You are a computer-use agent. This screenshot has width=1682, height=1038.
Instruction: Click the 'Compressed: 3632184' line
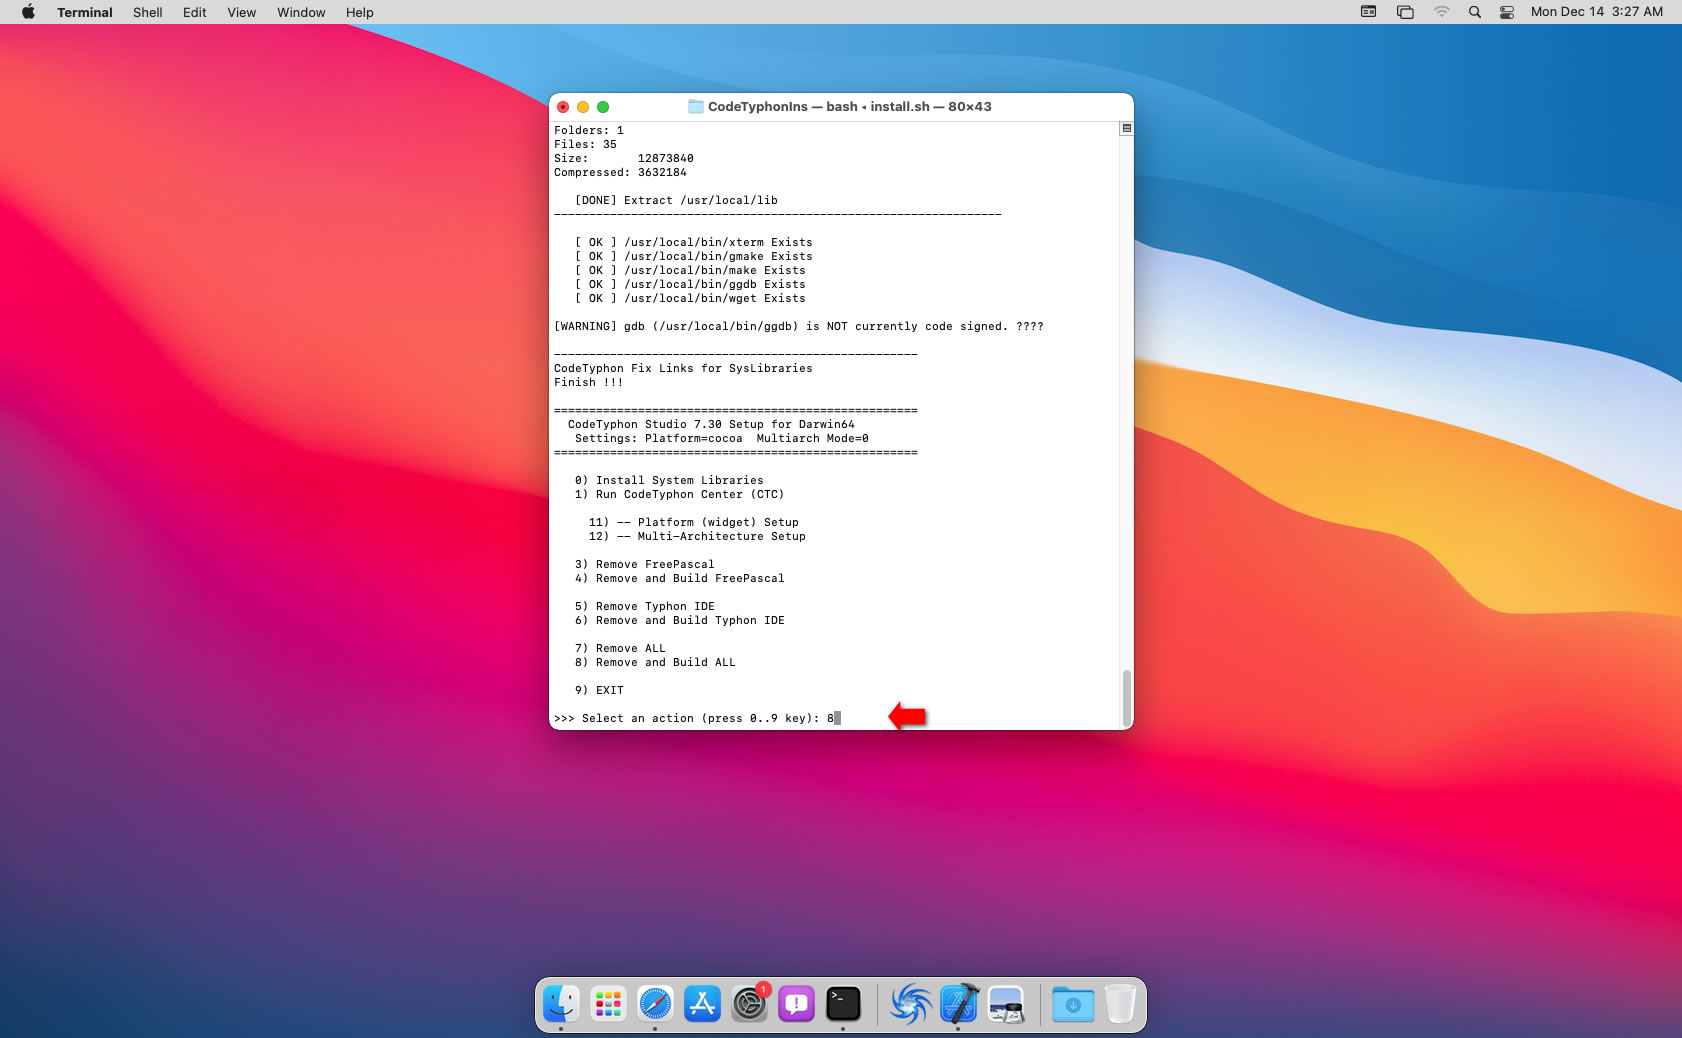point(620,172)
